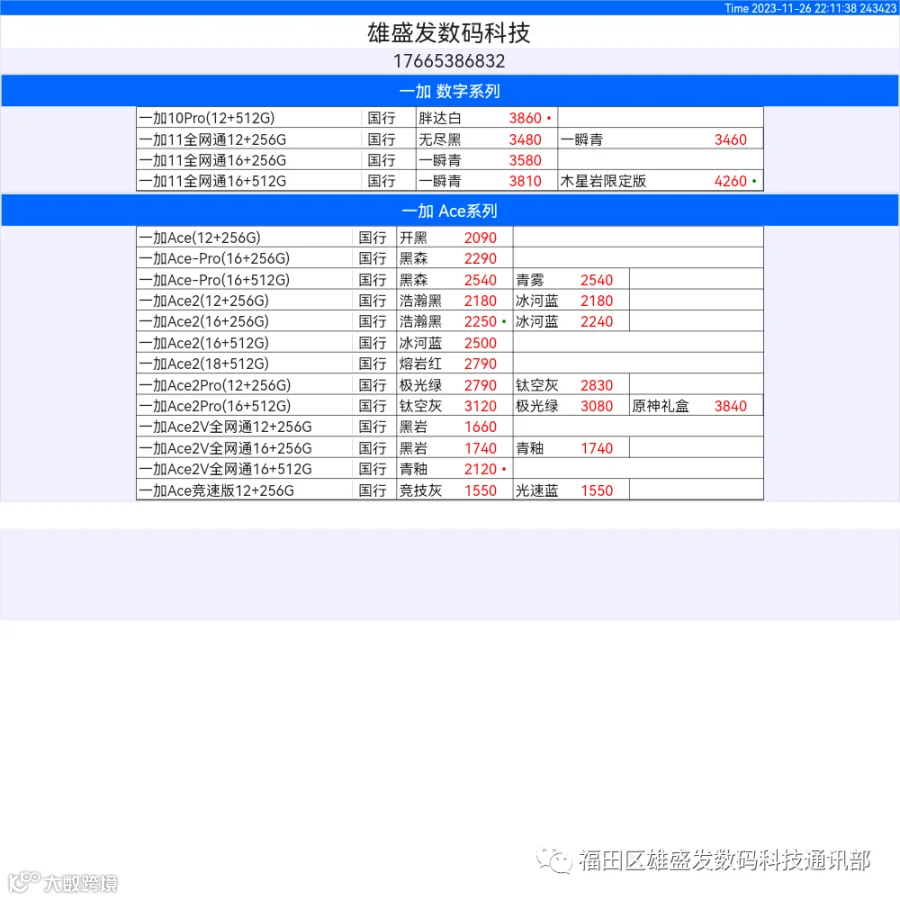900x900 pixels.
Task: Click the model name 一加Ace2Pro(16+512G)
Action: tap(215, 405)
